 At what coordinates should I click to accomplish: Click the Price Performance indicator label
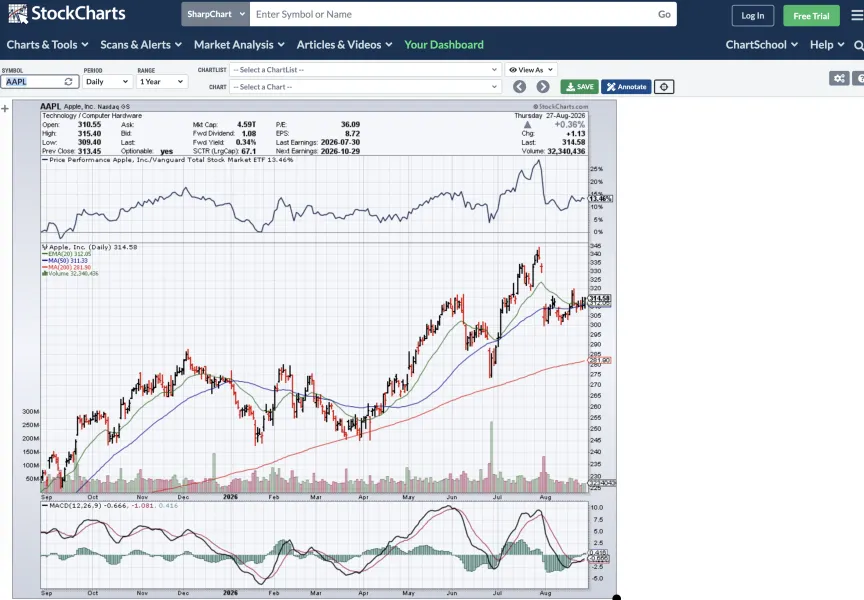[x=168, y=160]
